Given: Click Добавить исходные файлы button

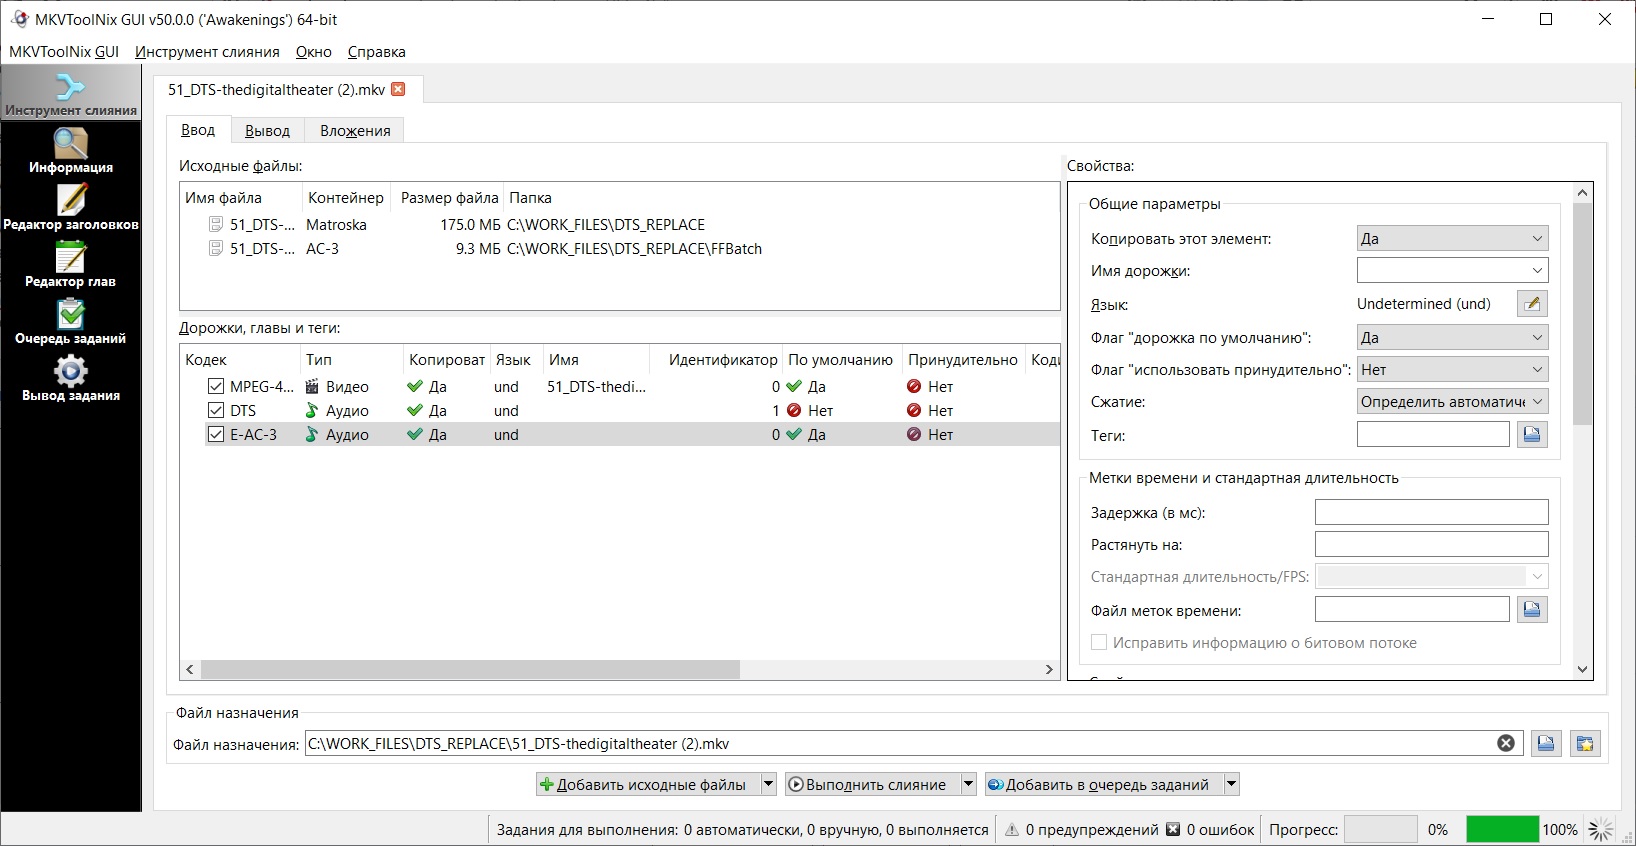Looking at the screenshot, I should (x=647, y=785).
